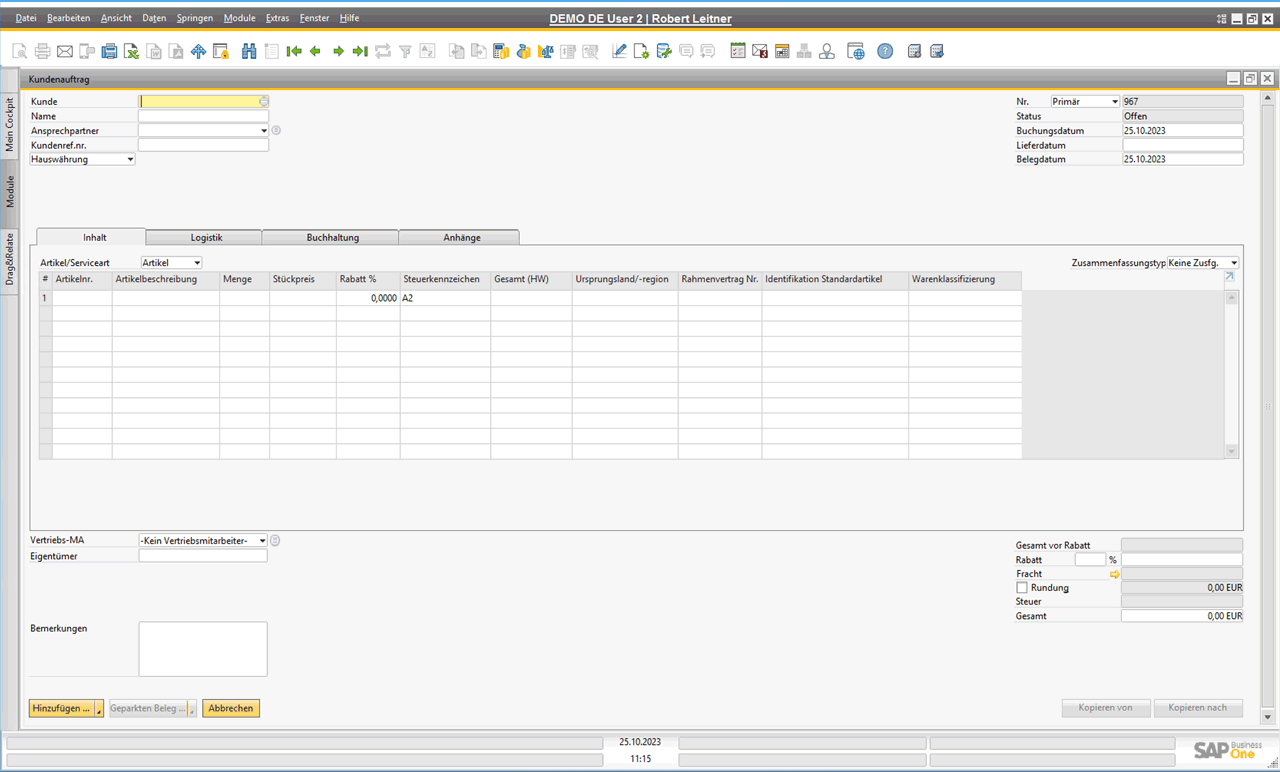The height and width of the screenshot is (772, 1280).
Task: Go to the next data record
Action: pyautogui.click(x=338, y=51)
